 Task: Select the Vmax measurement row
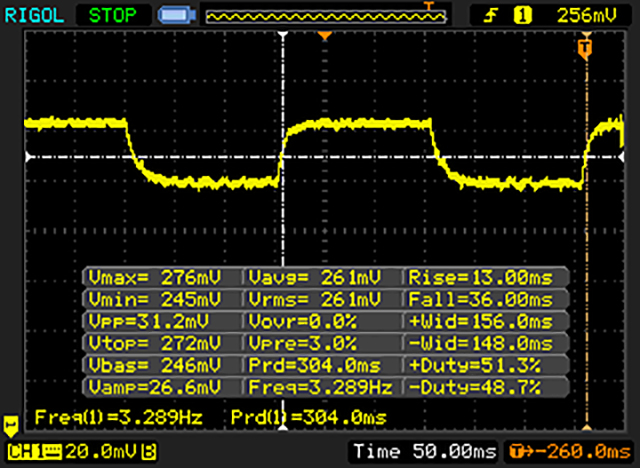coord(162,277)
